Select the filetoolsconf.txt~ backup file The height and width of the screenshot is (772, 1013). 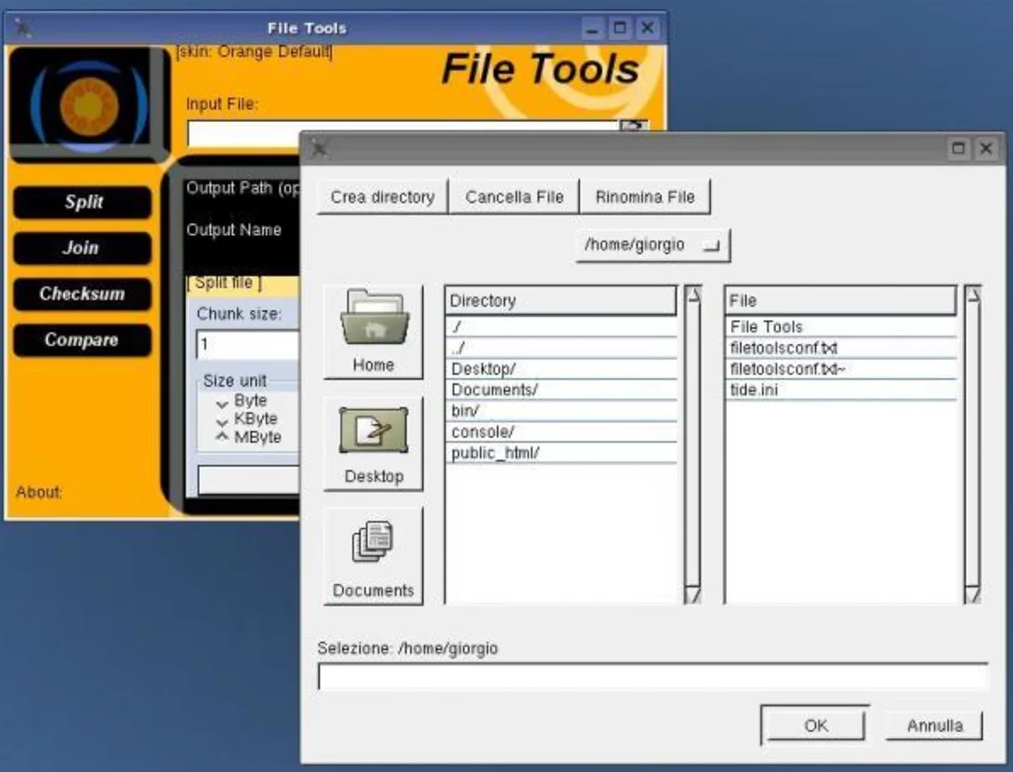point(841,369)
